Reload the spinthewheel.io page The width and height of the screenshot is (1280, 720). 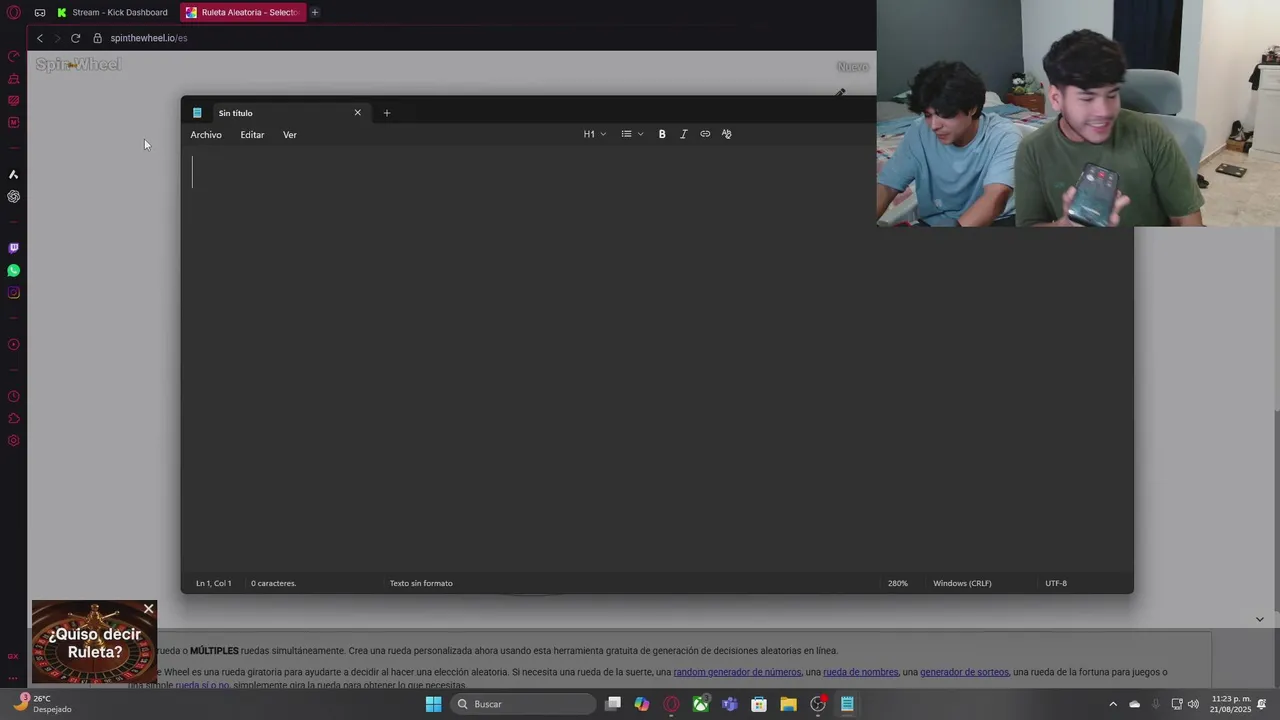[x=75, y=38]
